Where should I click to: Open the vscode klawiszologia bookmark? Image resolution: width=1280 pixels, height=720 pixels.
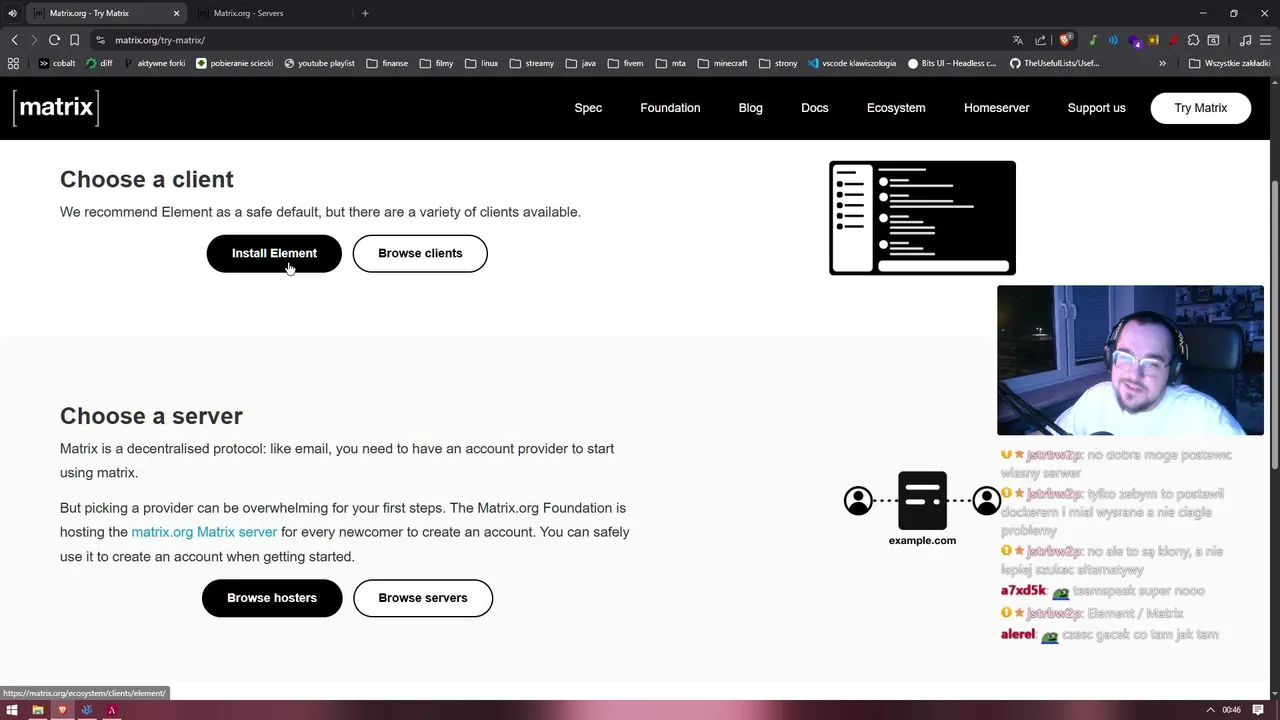click(x=852, y=63)
